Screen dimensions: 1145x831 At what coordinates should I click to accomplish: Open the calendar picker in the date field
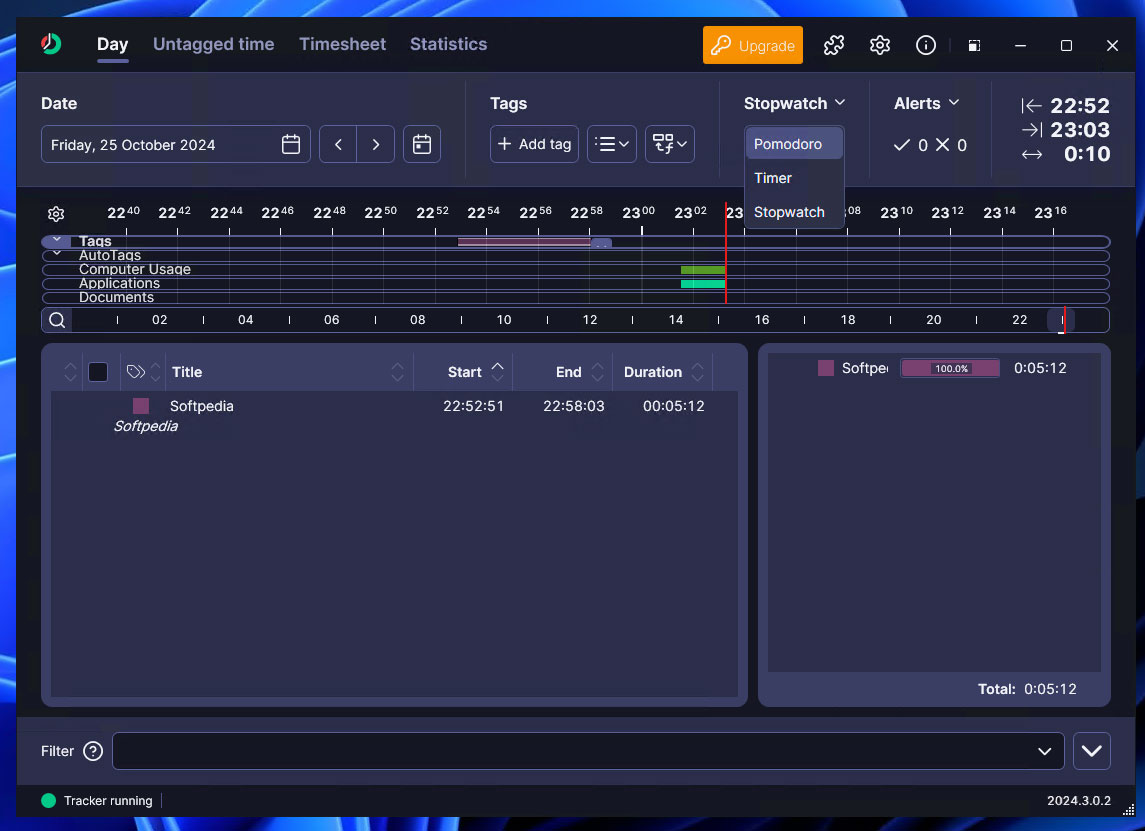click(291, 145)
